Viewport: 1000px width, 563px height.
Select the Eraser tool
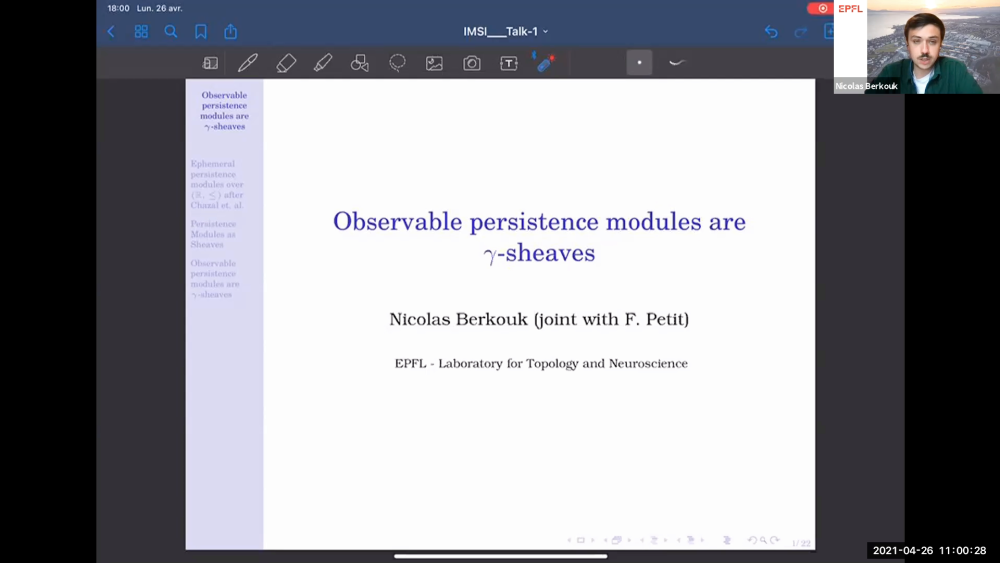[286, 62]
